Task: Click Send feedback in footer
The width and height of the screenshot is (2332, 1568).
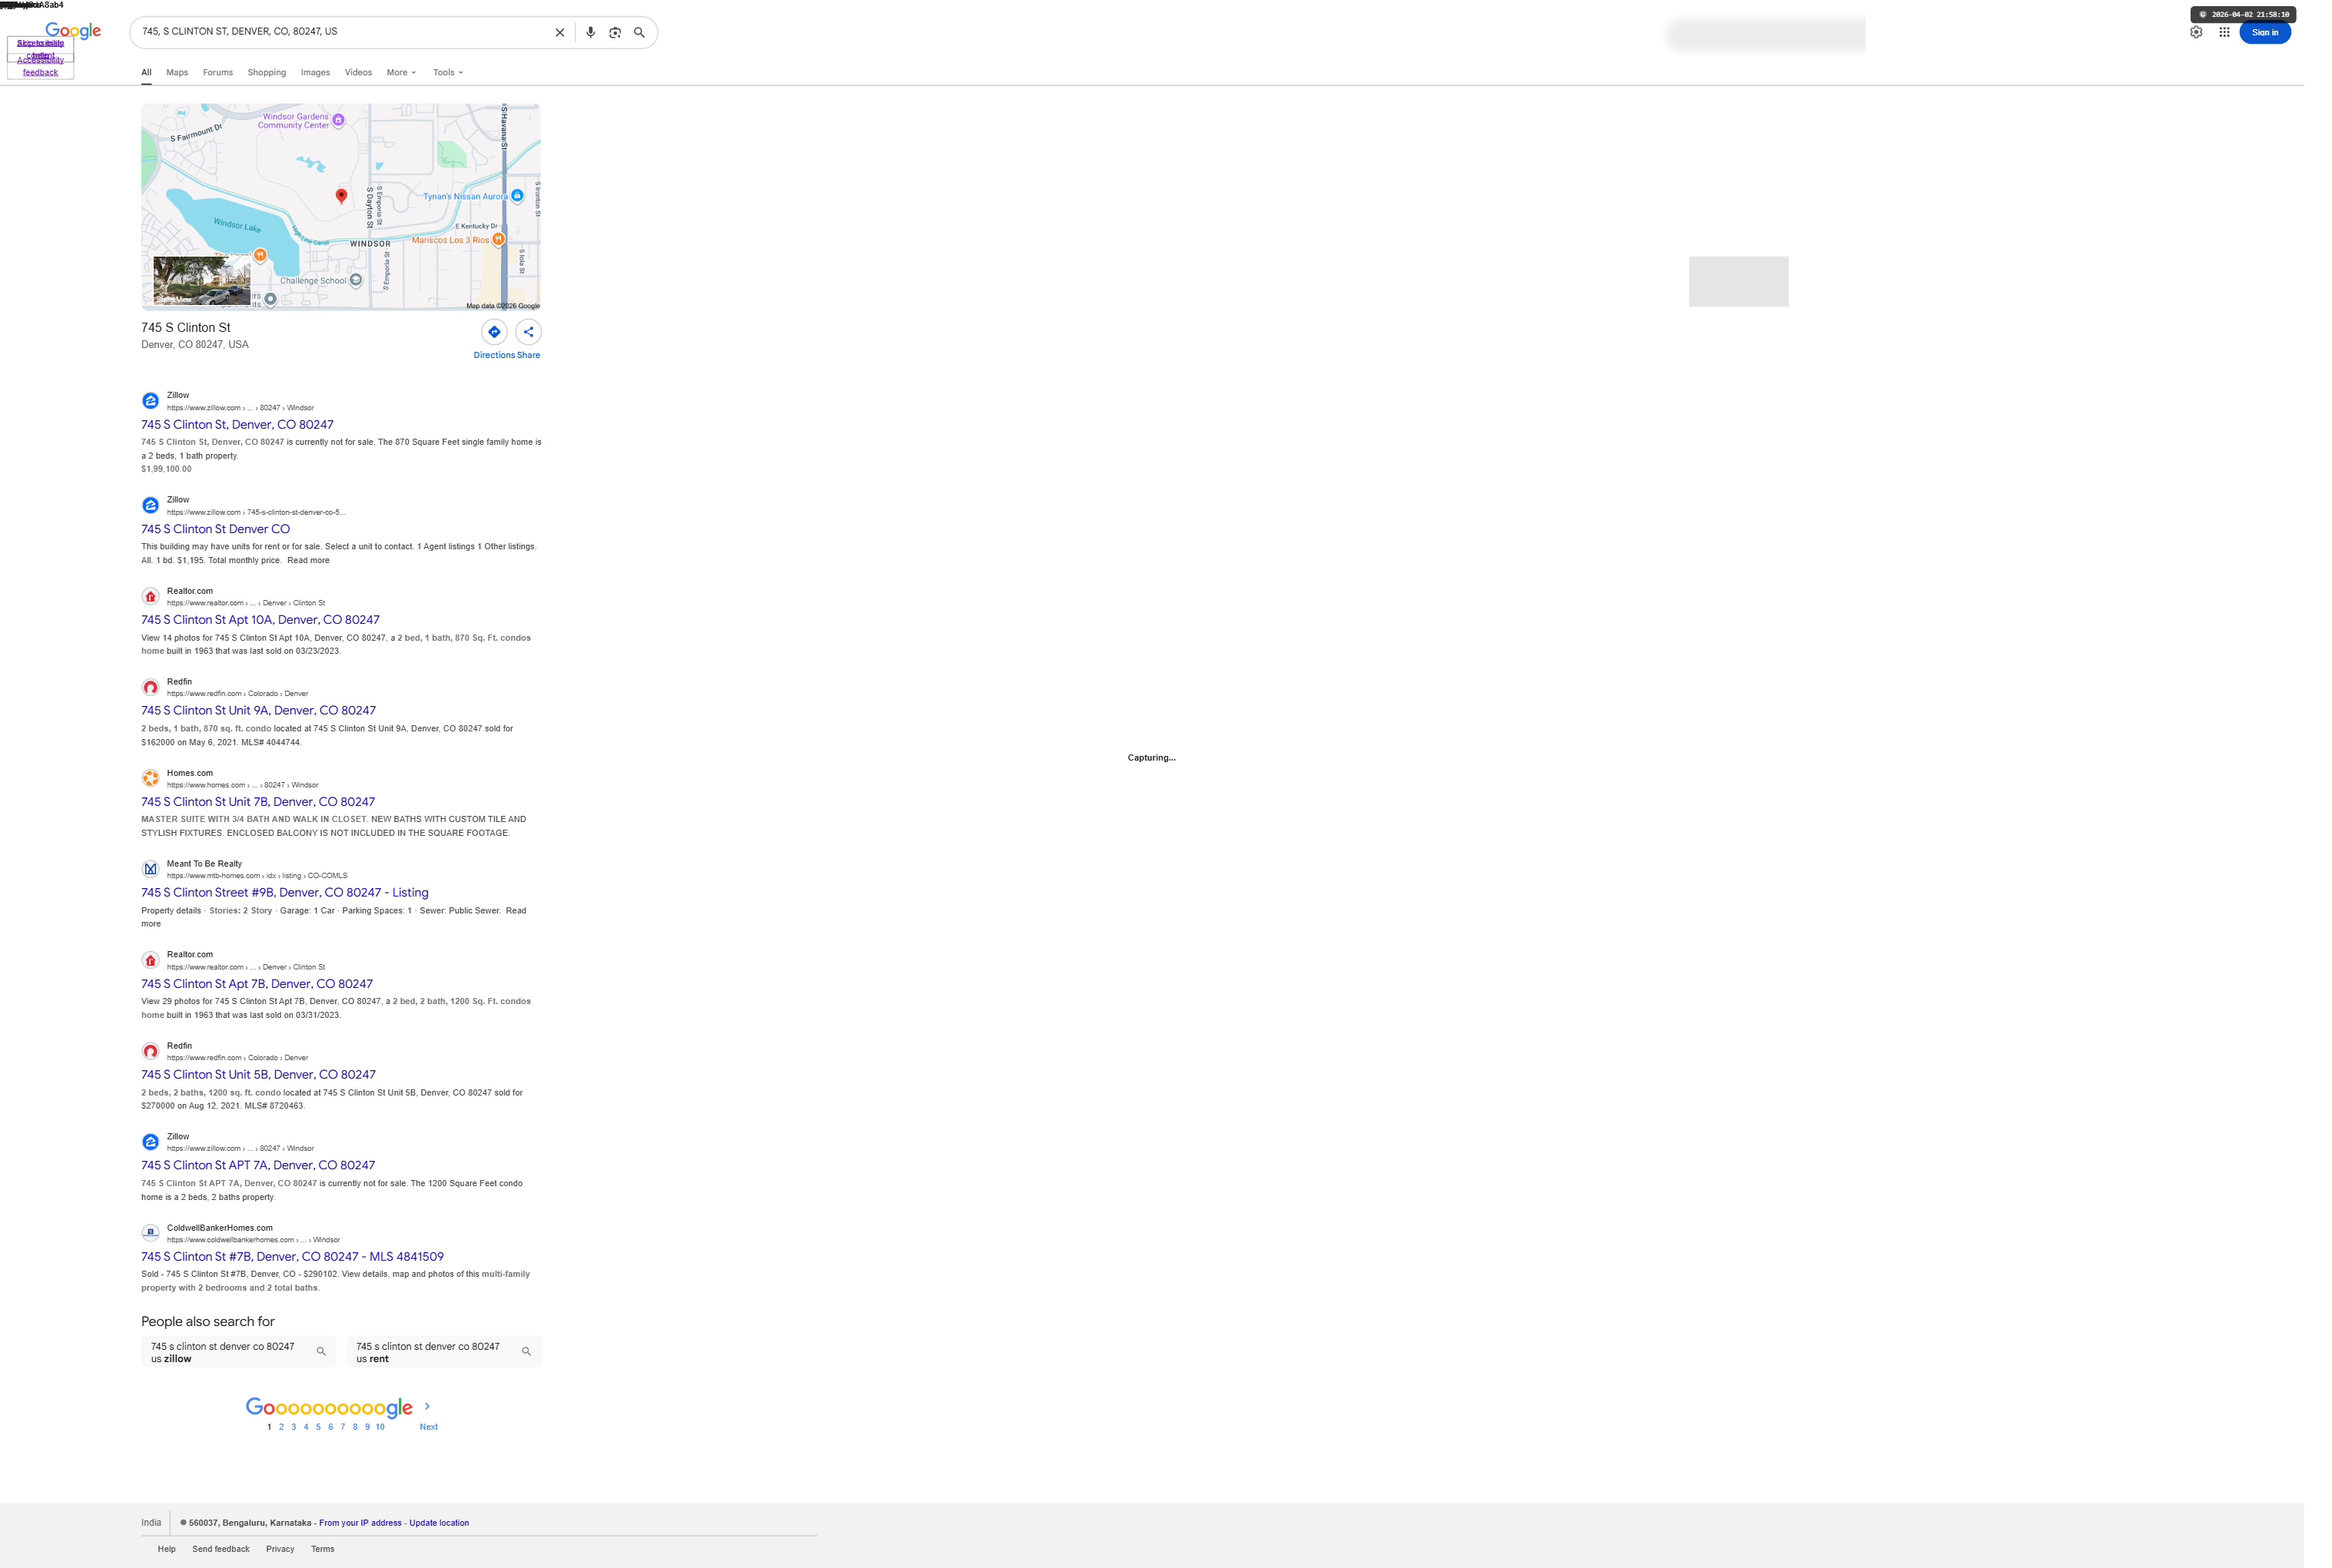Action: 221,1550
